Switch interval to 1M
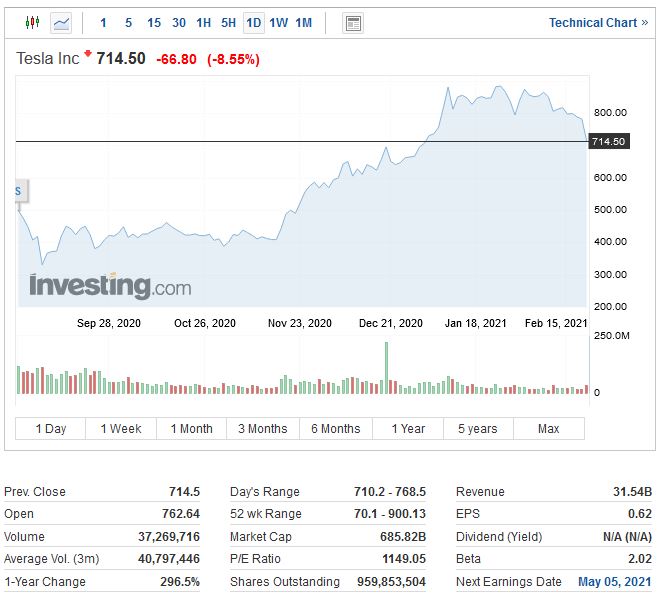Image resolution: width=663 pixels, height=601 pixels. [x=304, y=22]
